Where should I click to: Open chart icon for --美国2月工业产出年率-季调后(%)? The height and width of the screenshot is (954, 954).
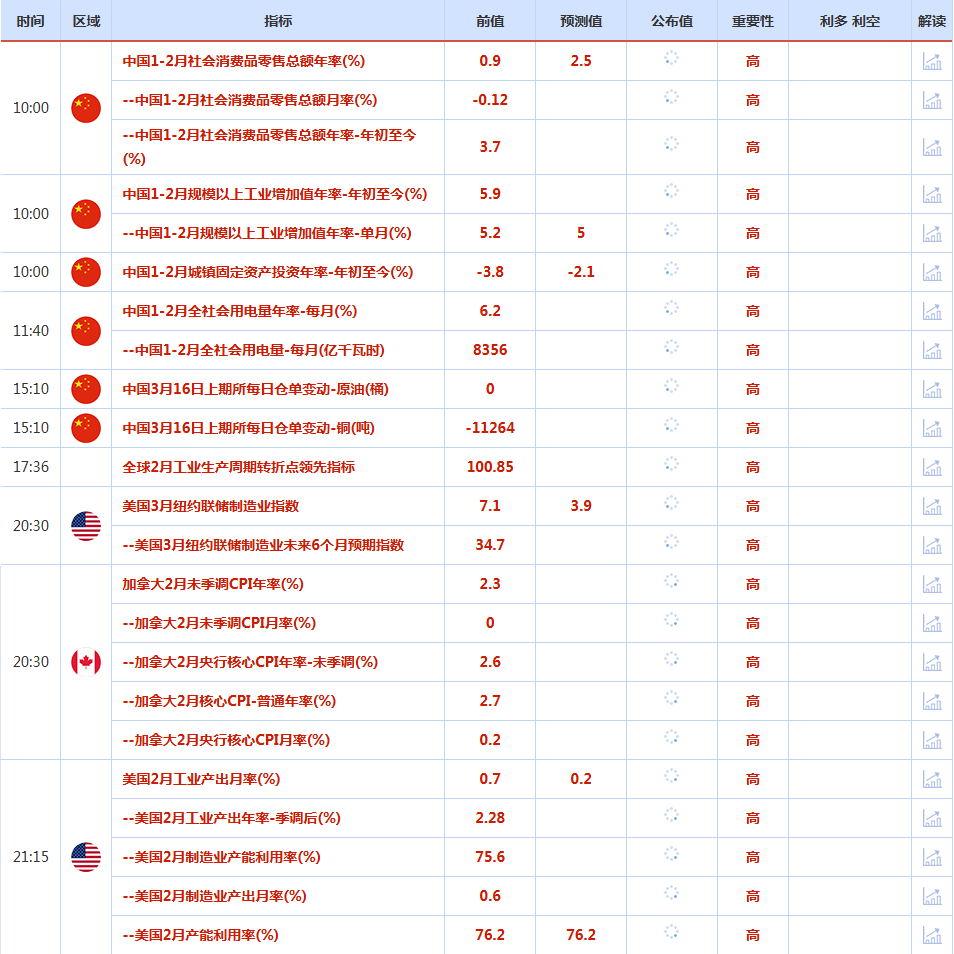(x=931, y=818)
